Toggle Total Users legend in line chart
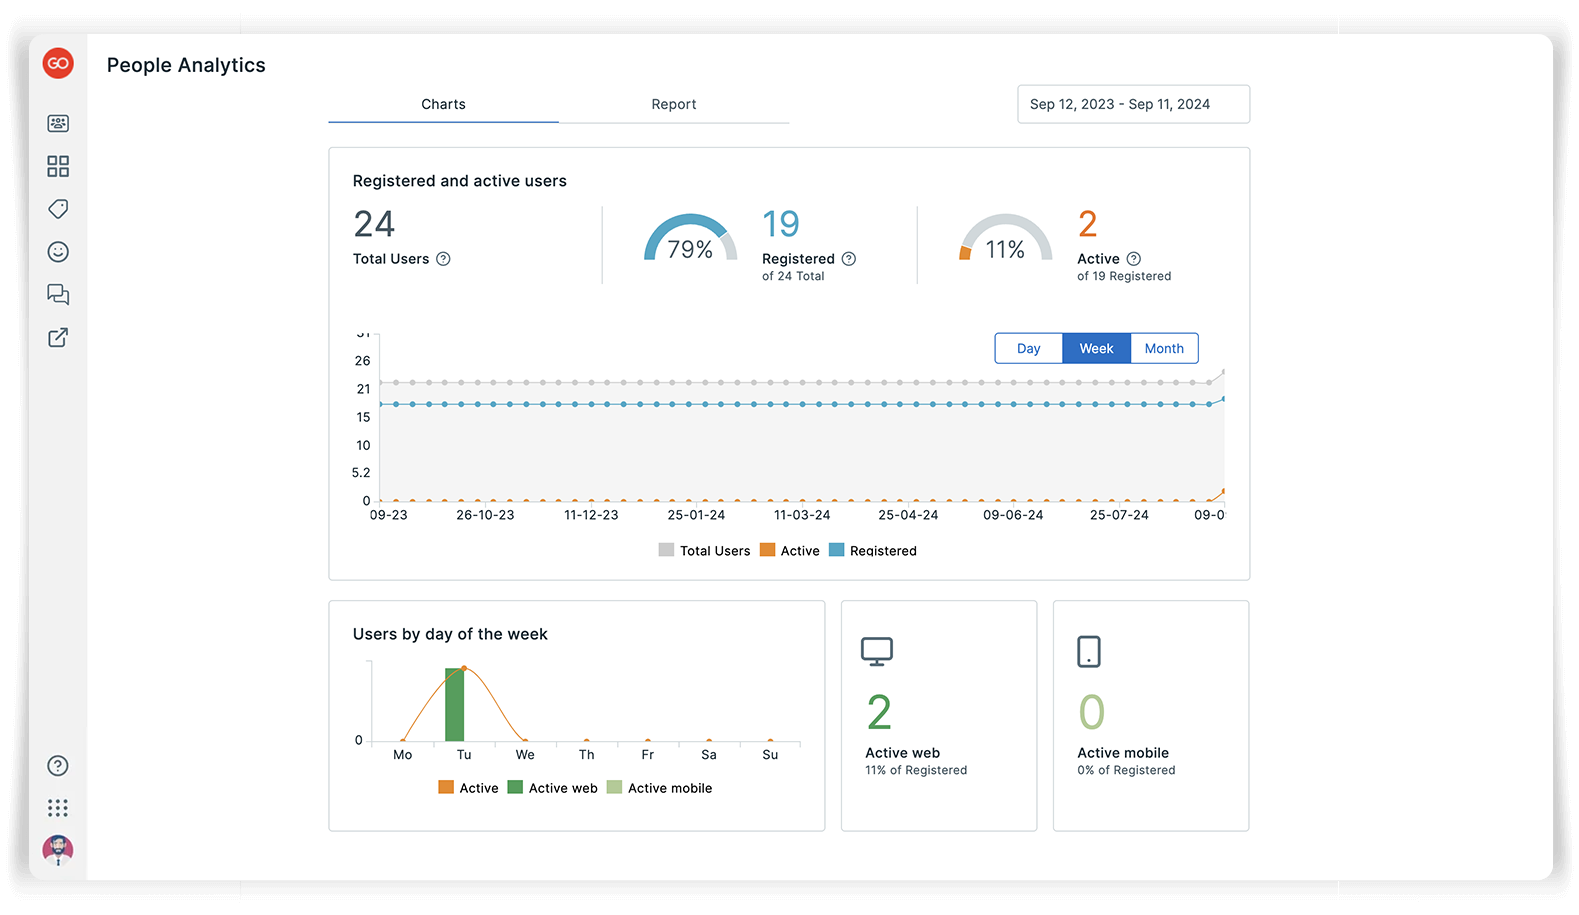1579x915 pixels. [x=705, y=551]
